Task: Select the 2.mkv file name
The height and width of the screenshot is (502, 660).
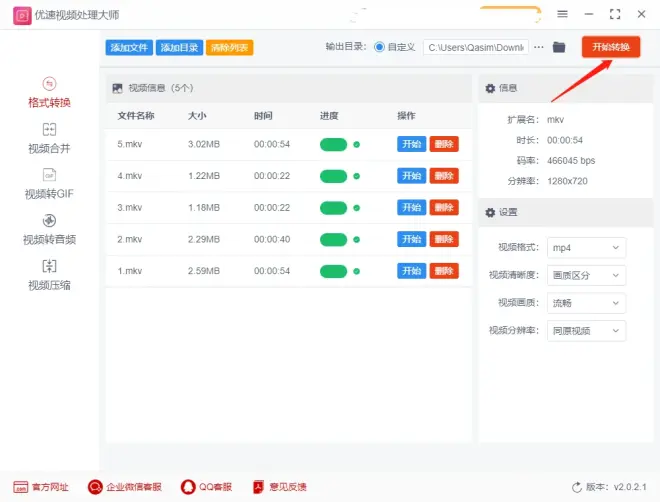Action: [x=130, y=239]
